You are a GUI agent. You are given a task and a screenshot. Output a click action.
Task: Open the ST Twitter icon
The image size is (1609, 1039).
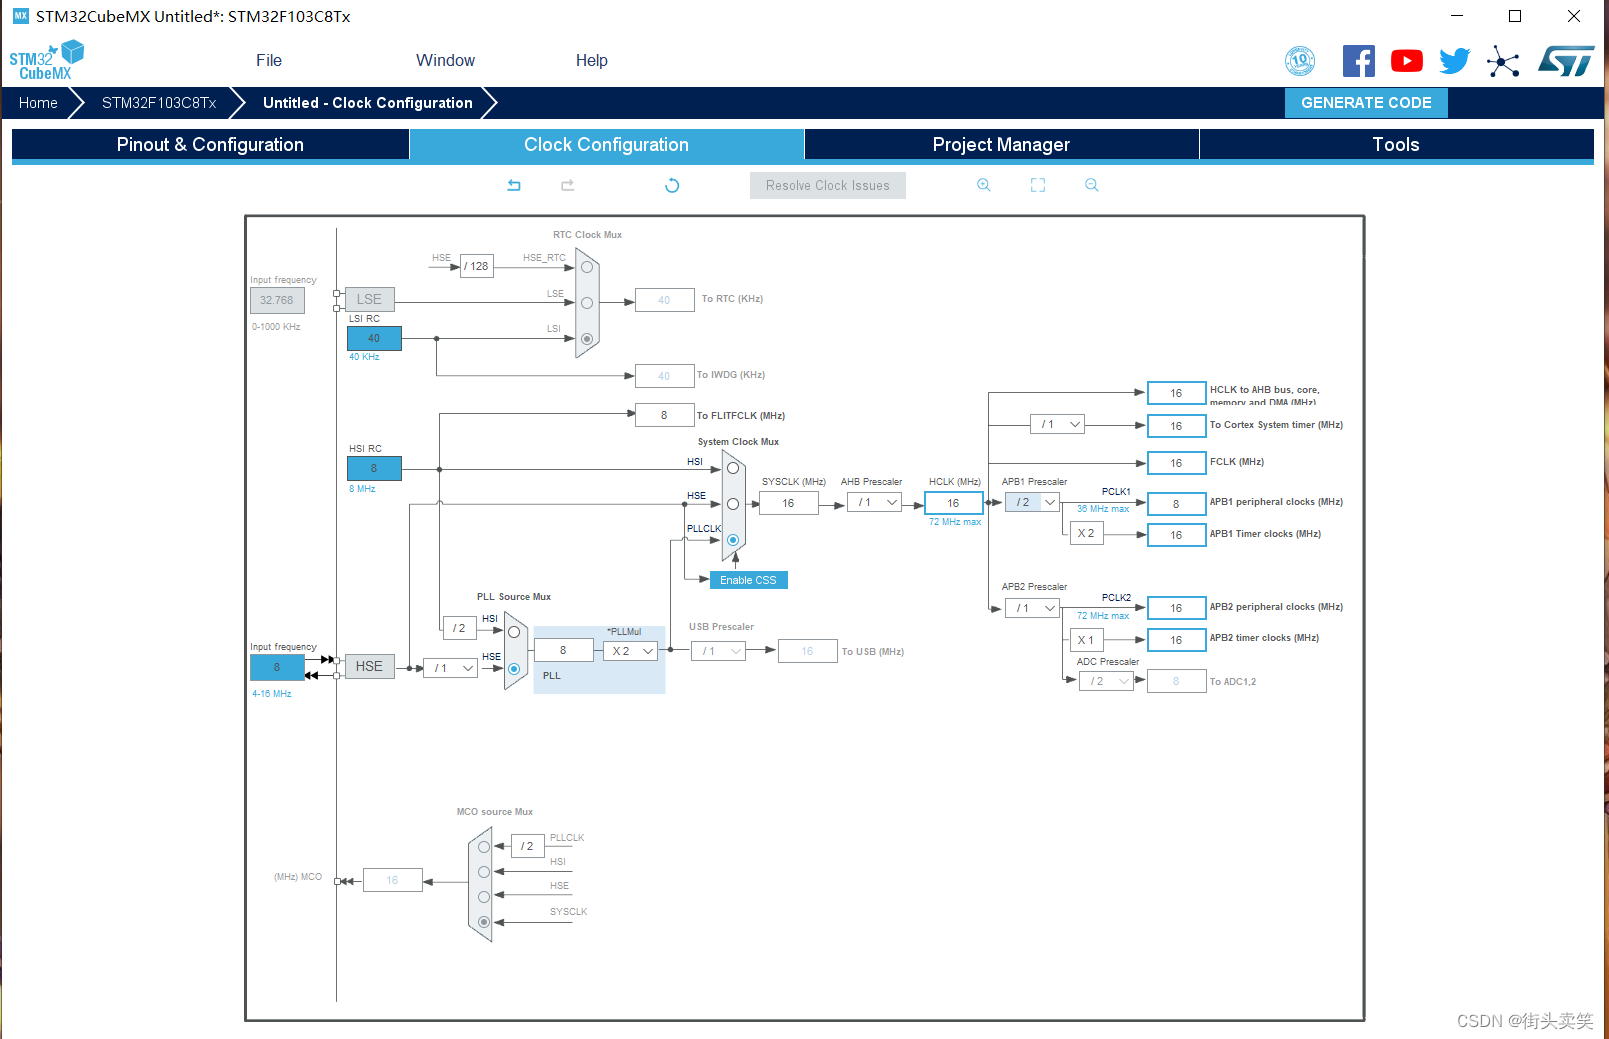(1455, 61)
